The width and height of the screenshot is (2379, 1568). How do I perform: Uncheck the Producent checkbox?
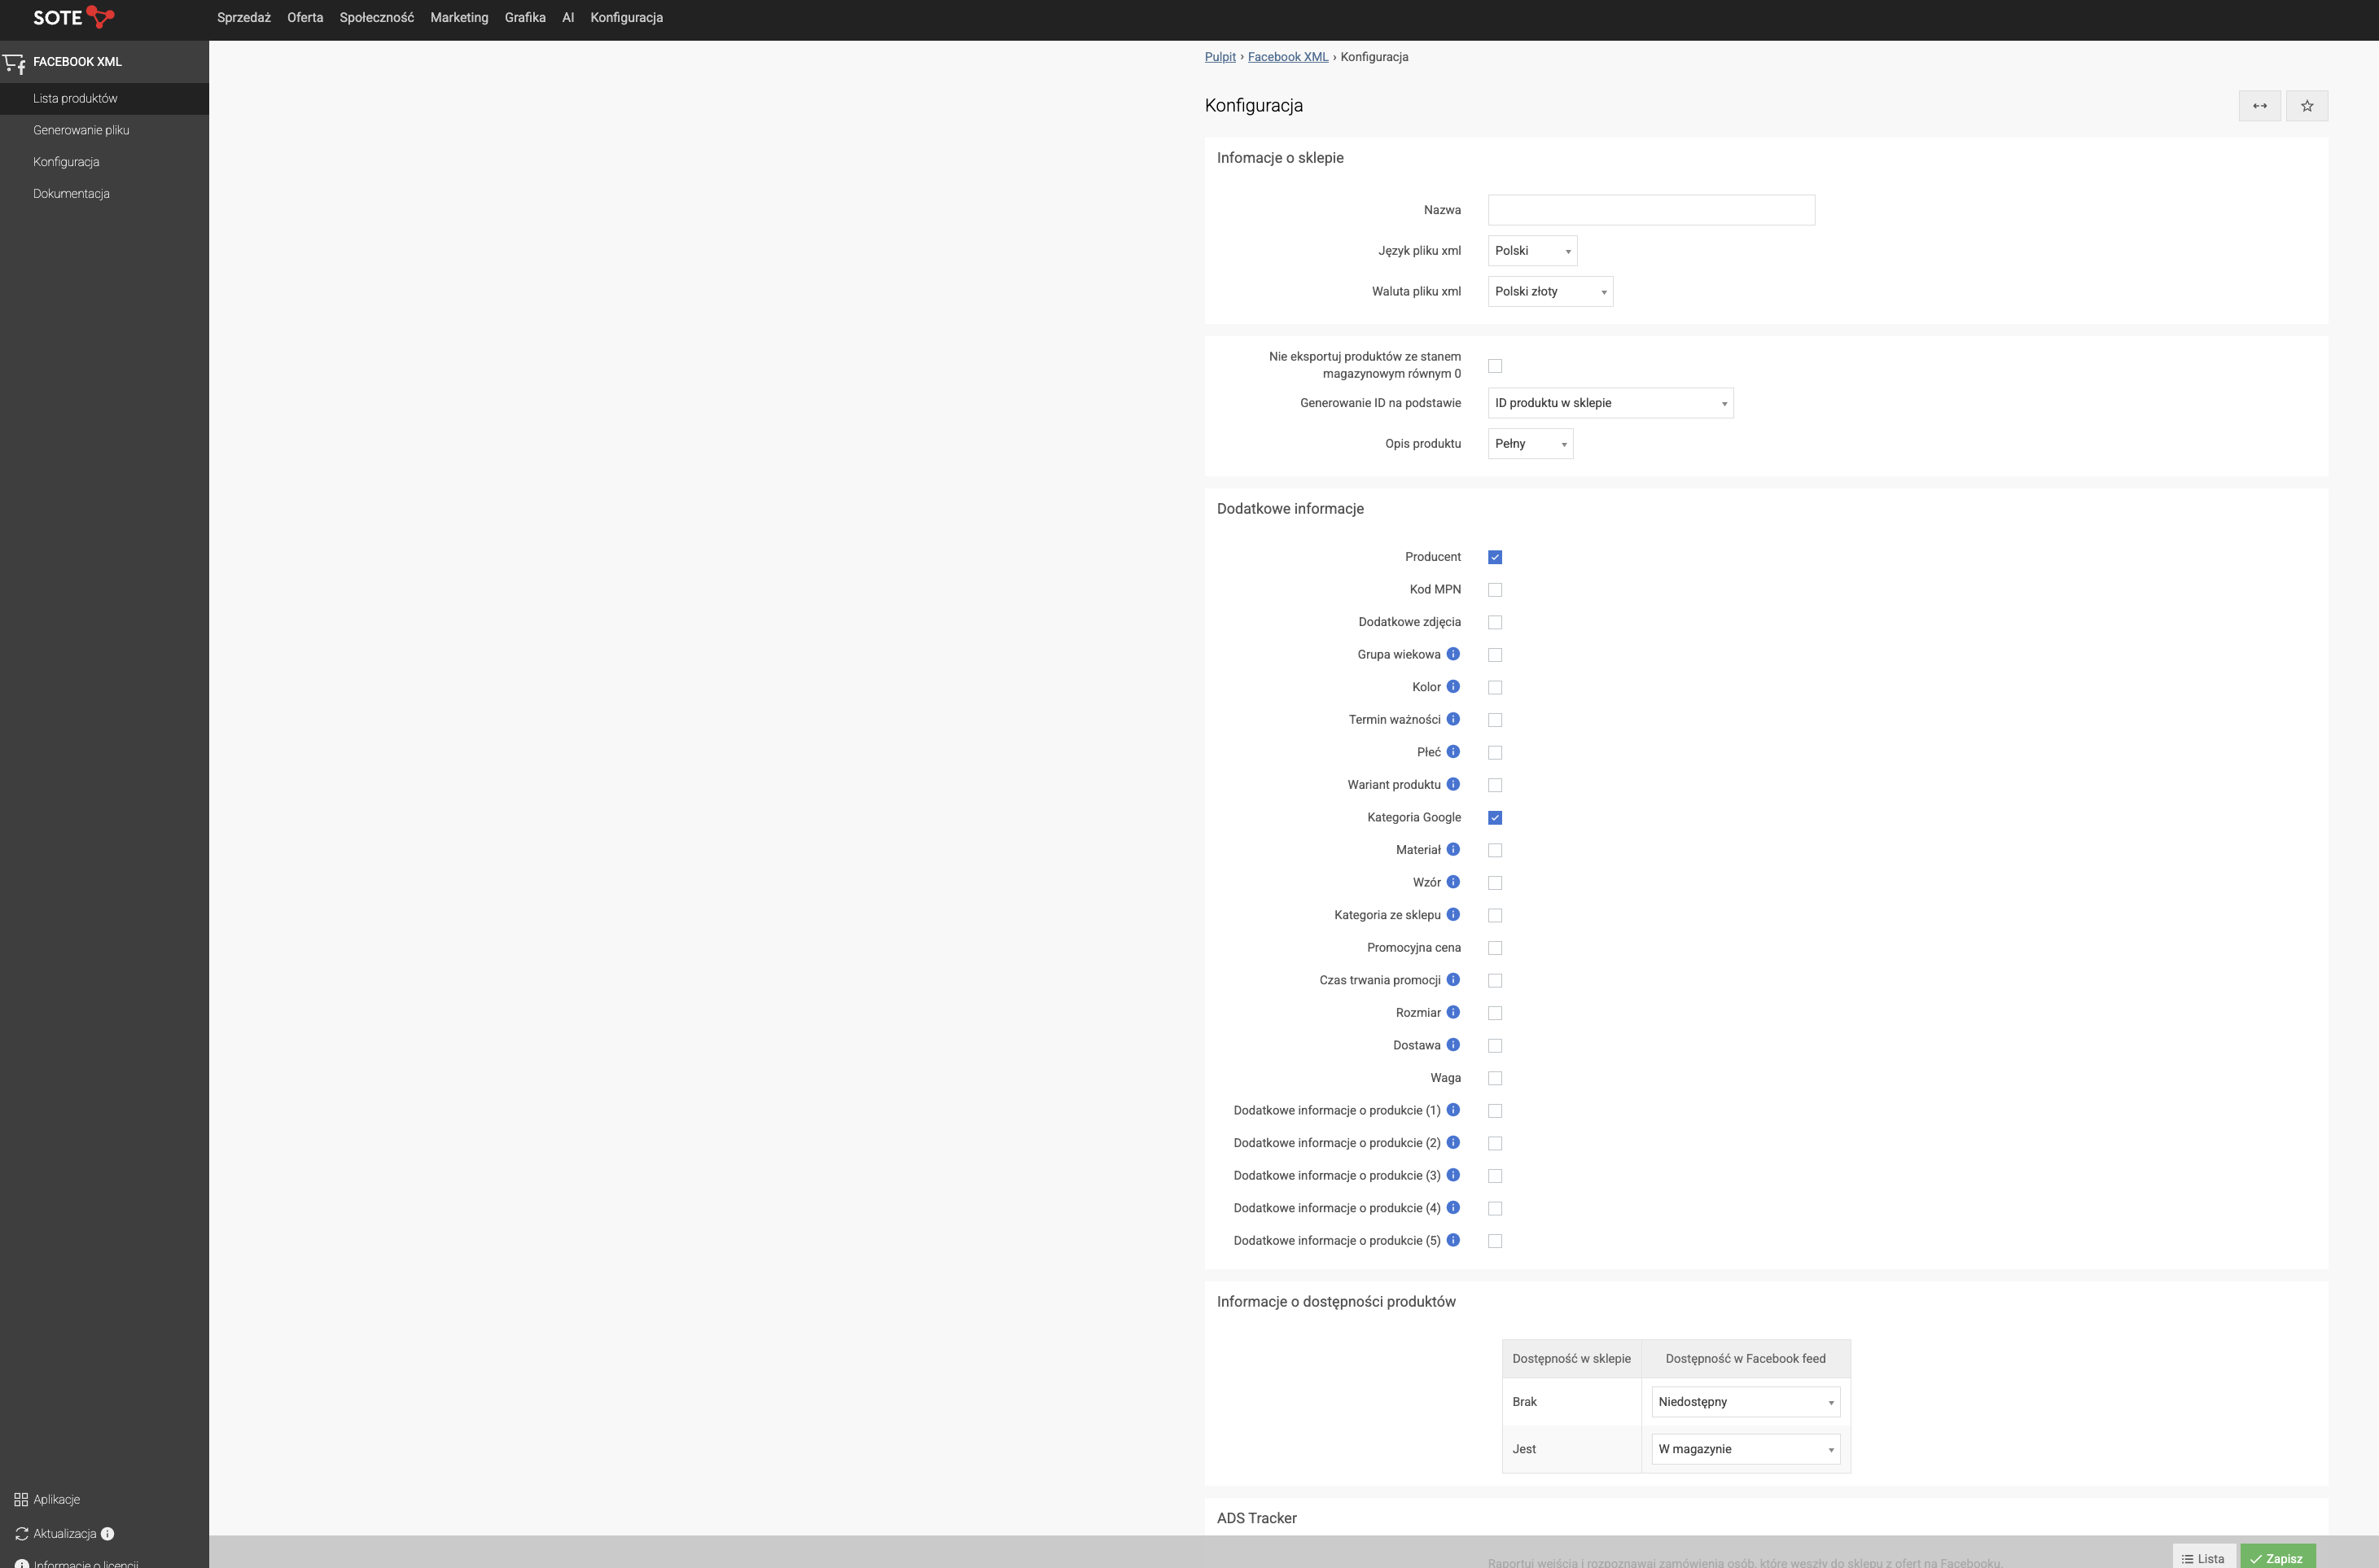pos(1494,557)
